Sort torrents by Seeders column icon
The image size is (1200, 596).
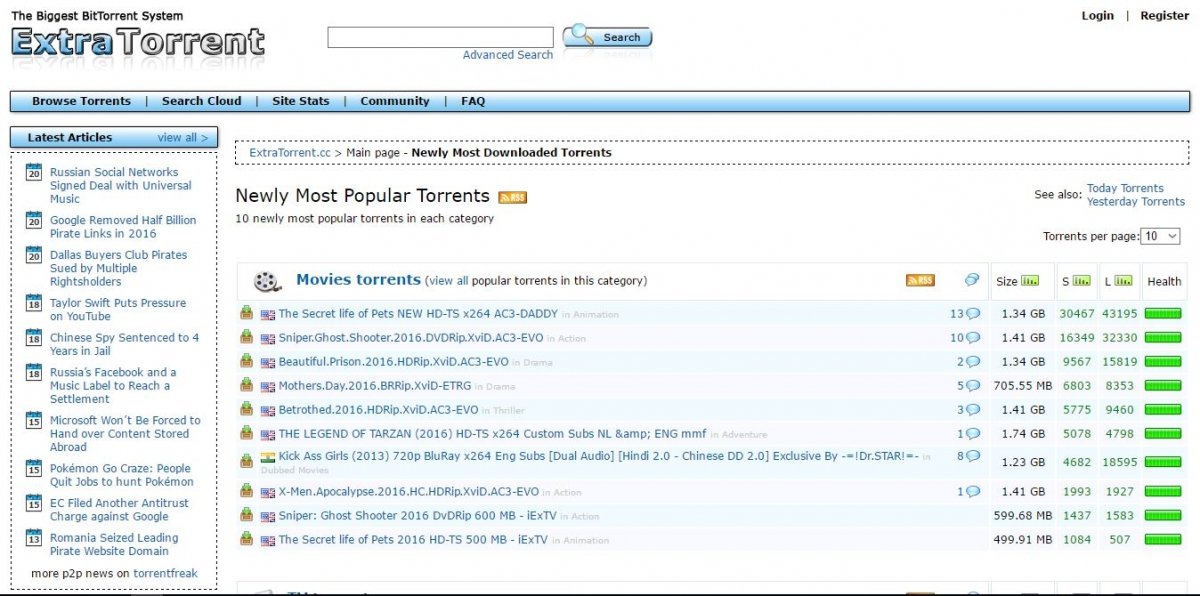[x=1082, y=281]
